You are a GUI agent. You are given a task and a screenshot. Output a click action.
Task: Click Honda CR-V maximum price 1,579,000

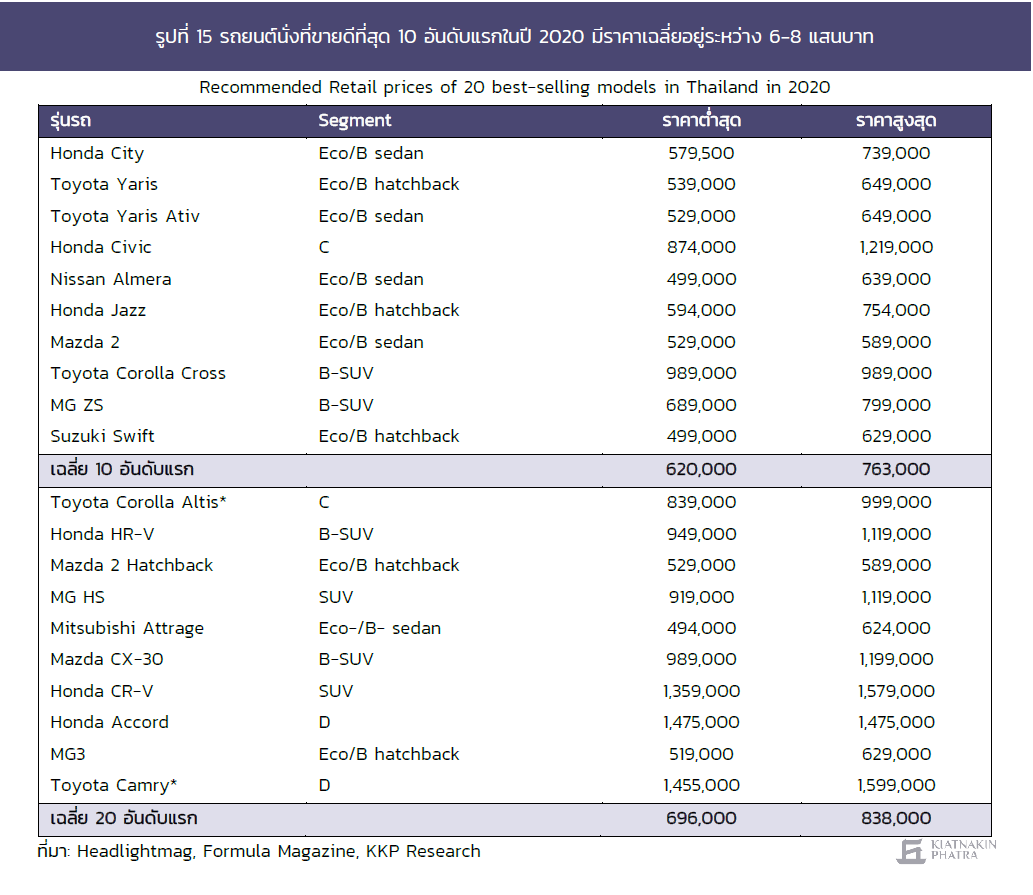point(896,692)
